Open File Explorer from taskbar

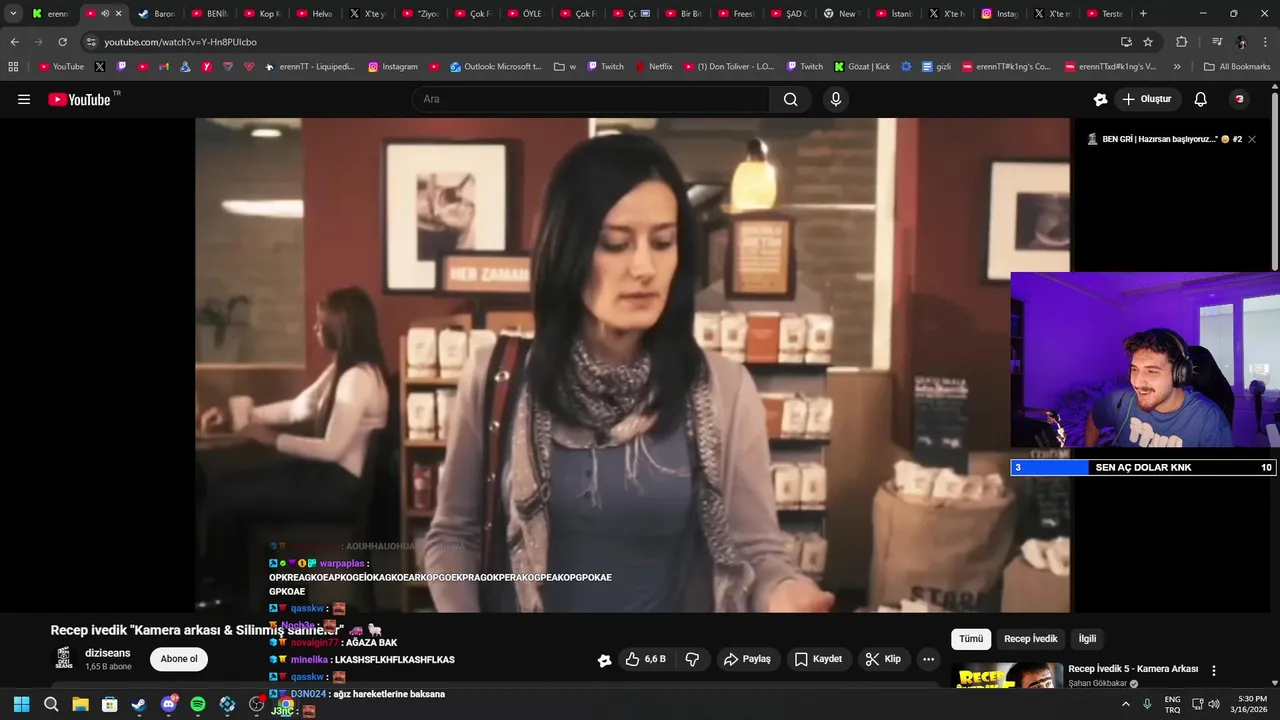[x=80, y=704]
